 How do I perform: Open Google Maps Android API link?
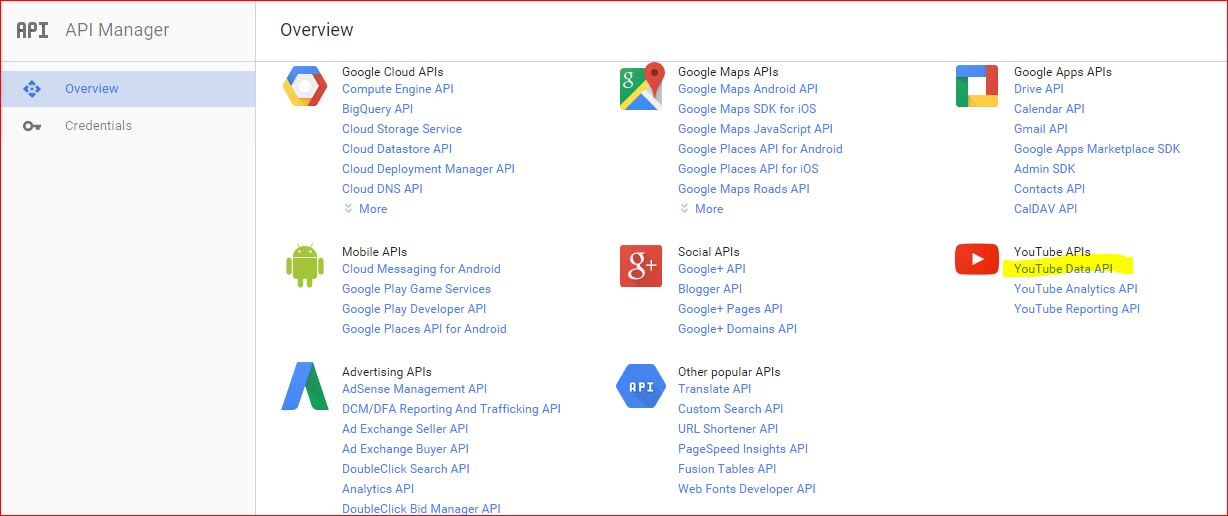tap(748, 89)
